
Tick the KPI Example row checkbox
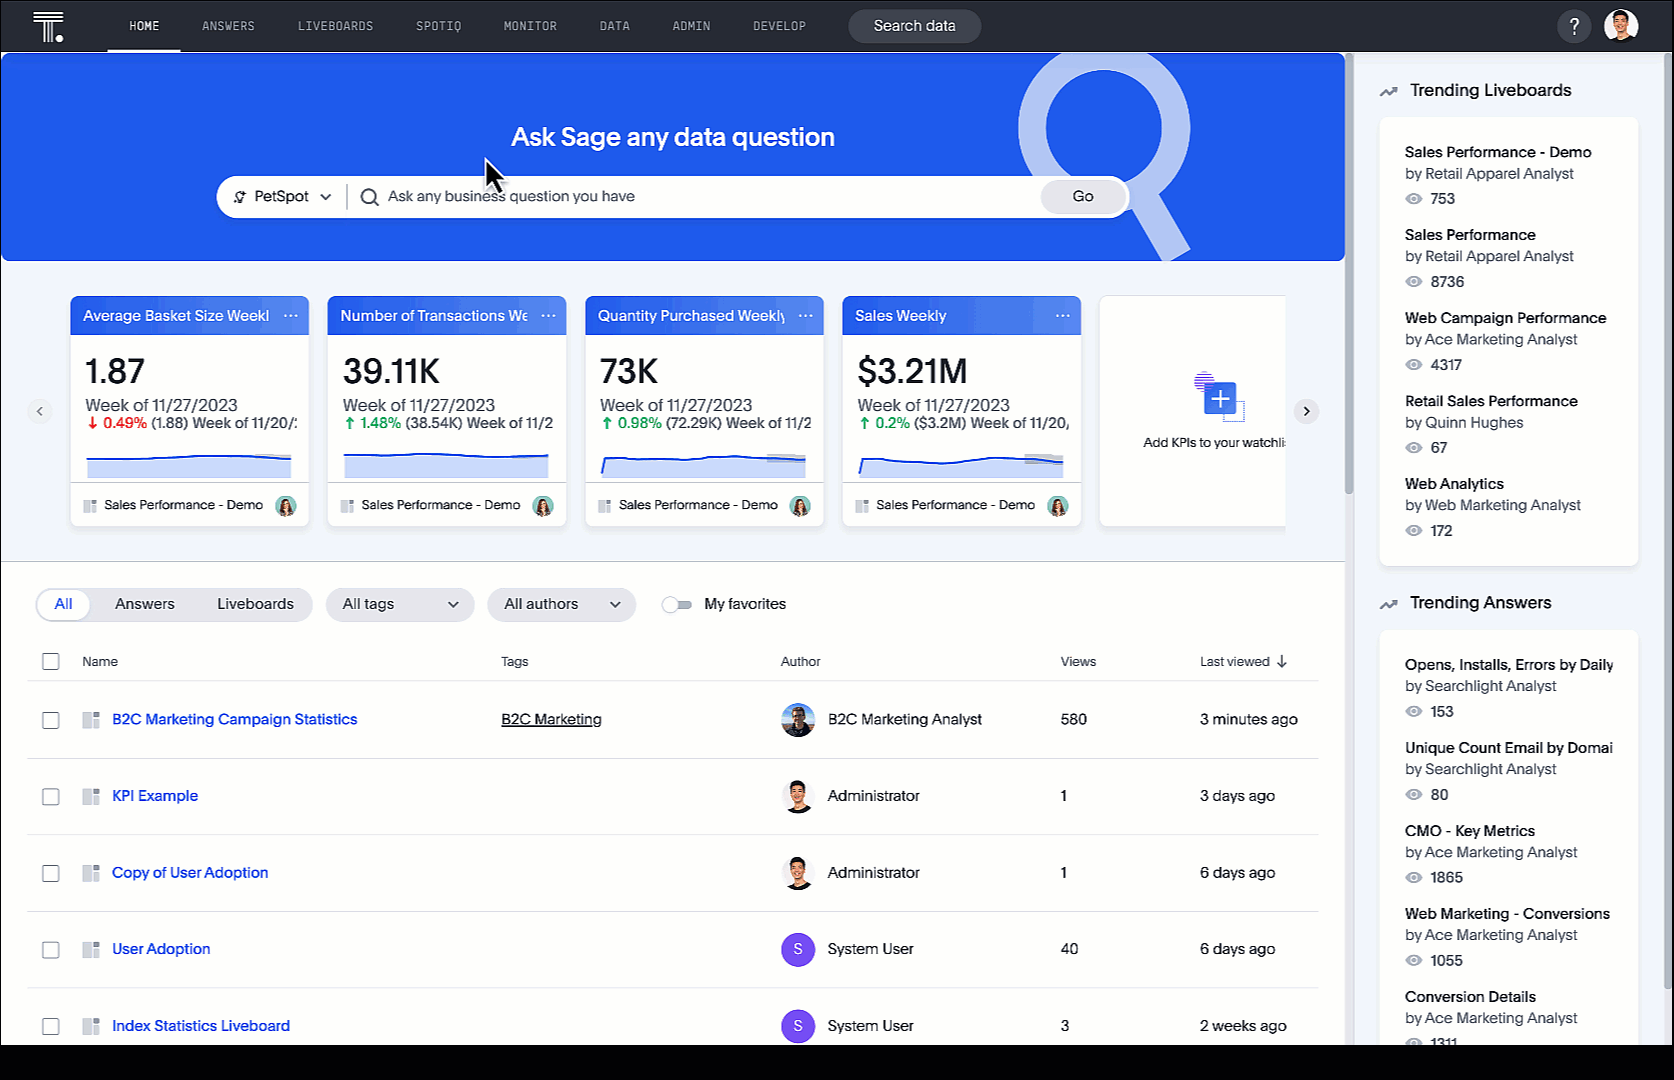click(x=51, y=797)
